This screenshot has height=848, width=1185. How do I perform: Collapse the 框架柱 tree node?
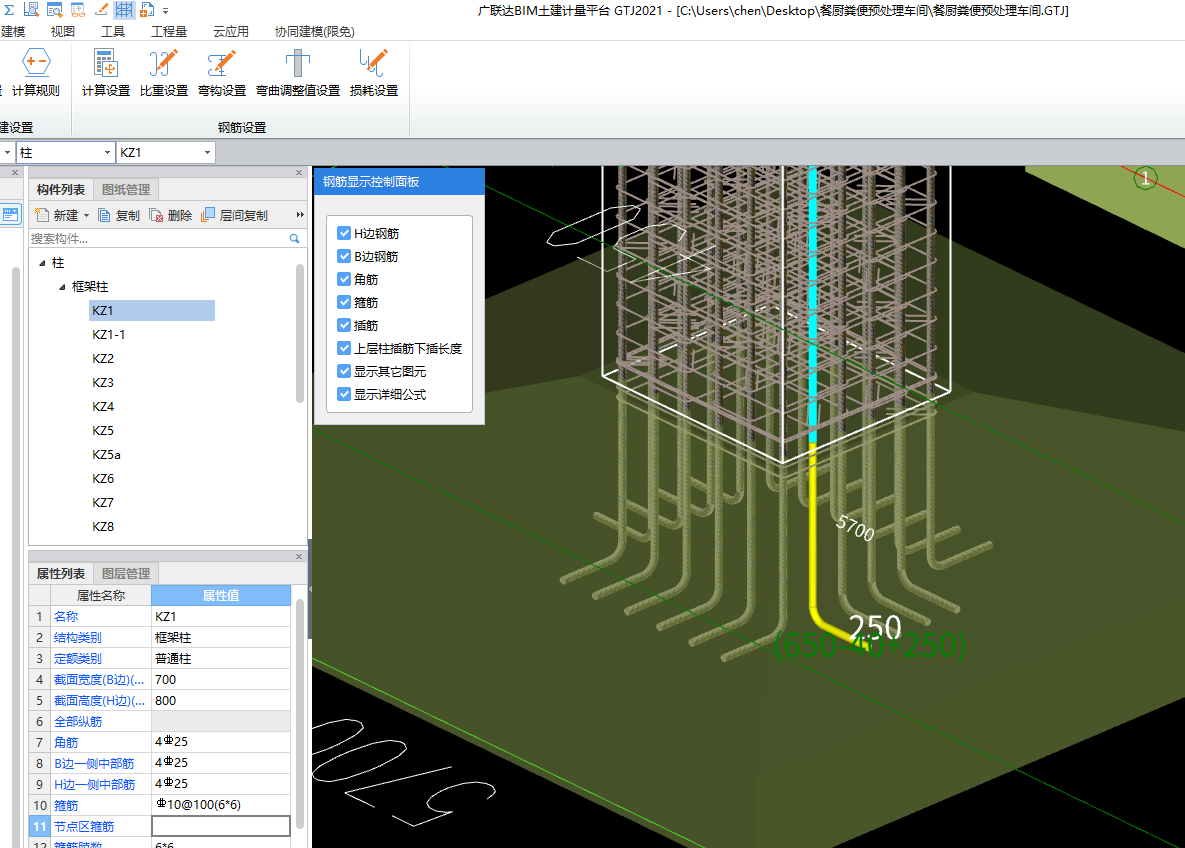point(62,287)
